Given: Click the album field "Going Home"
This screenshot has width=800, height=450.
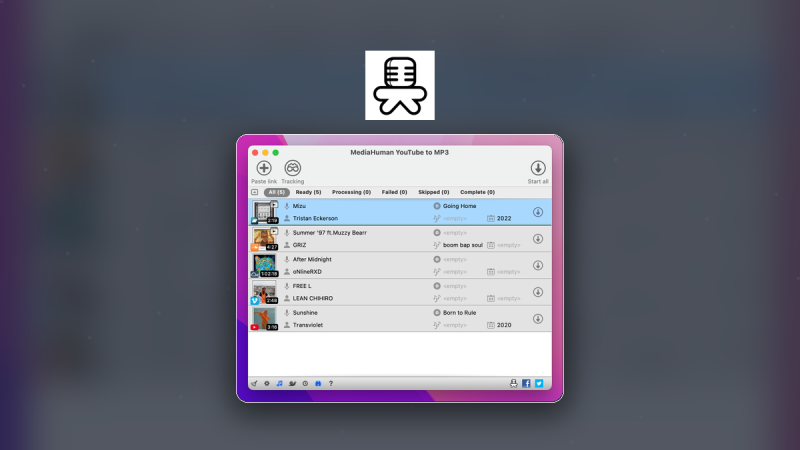Looking at the screenshot, I should point(459,206).
